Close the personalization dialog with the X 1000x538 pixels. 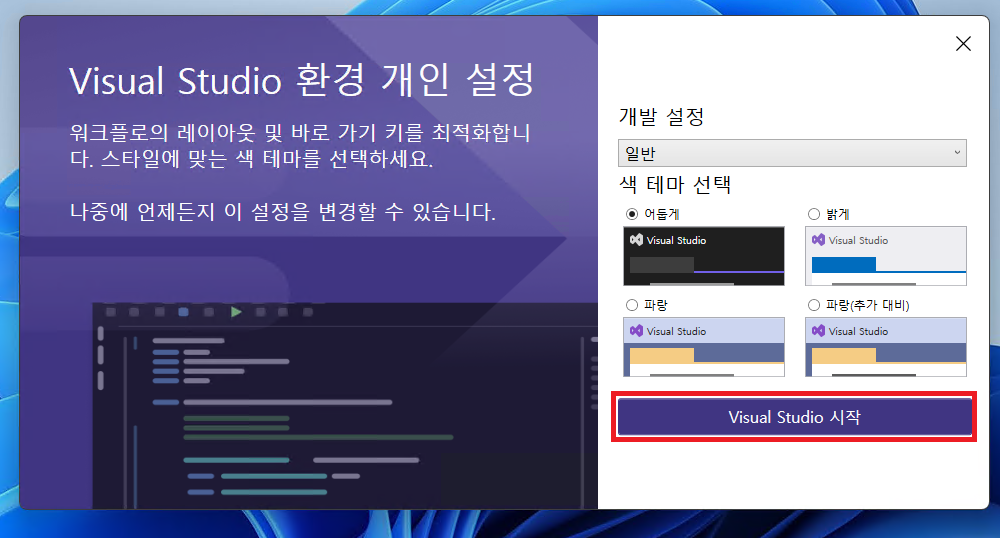pyautogui.click(x=963, y=43)
